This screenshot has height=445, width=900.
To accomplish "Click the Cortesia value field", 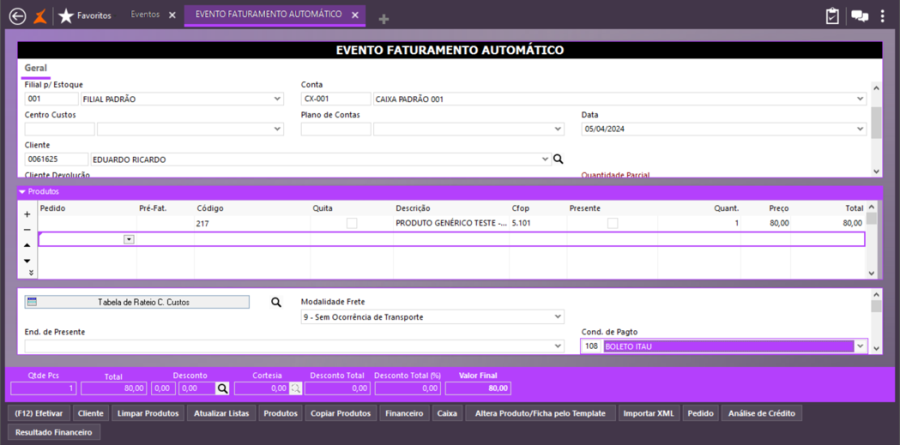I will [x=262, y=389].
